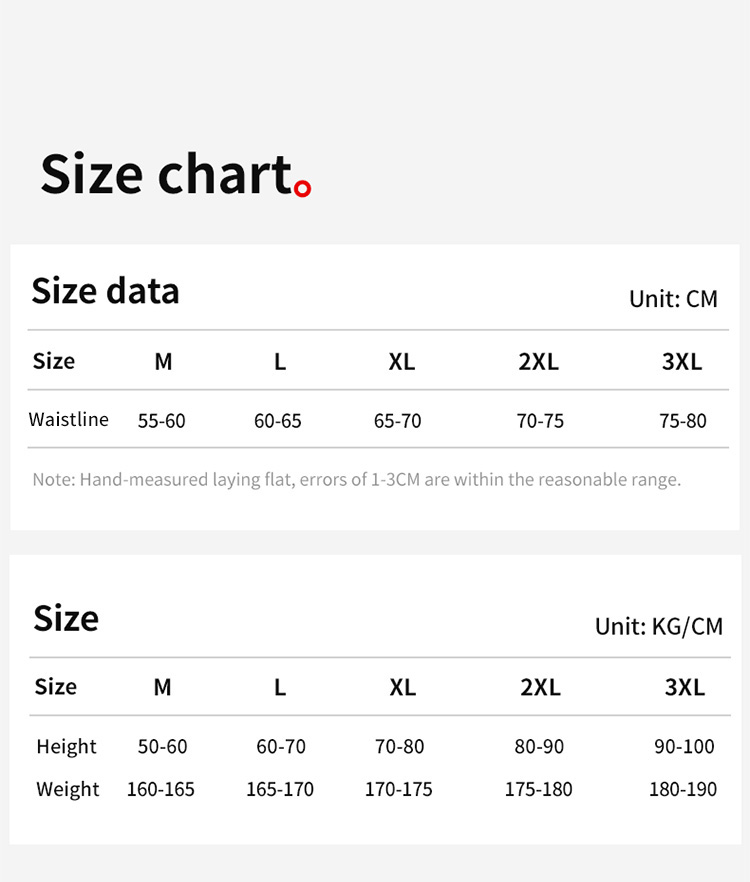This screenshot has height=882, width=750.
Task: Select the Size data heading
Action: coord(105,291)
